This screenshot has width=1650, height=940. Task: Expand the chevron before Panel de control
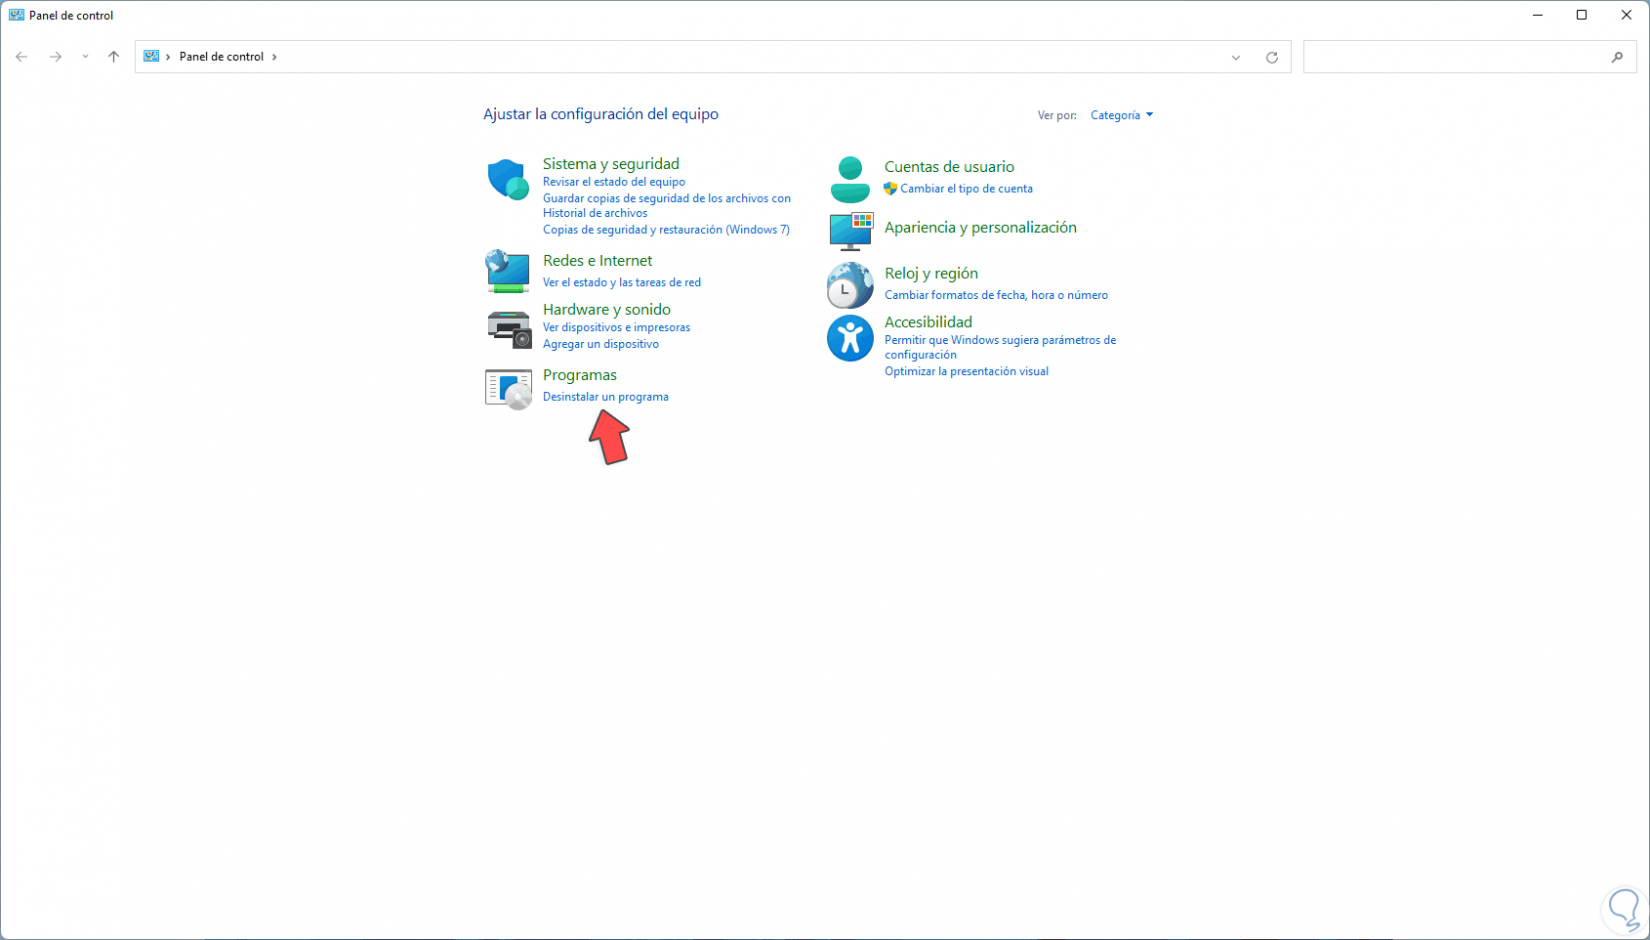[x=168, y=57]
